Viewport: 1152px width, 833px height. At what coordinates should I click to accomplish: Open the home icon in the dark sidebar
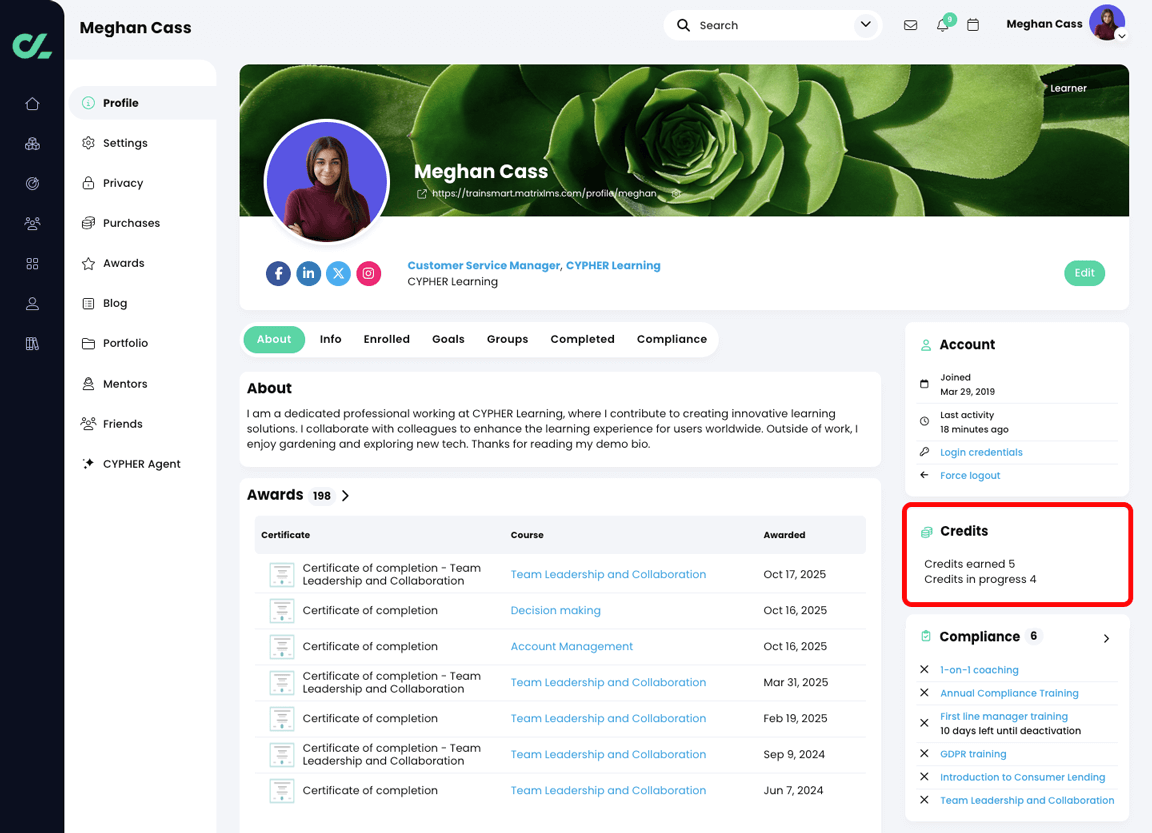pyautogui.click(x=32, y=103)
